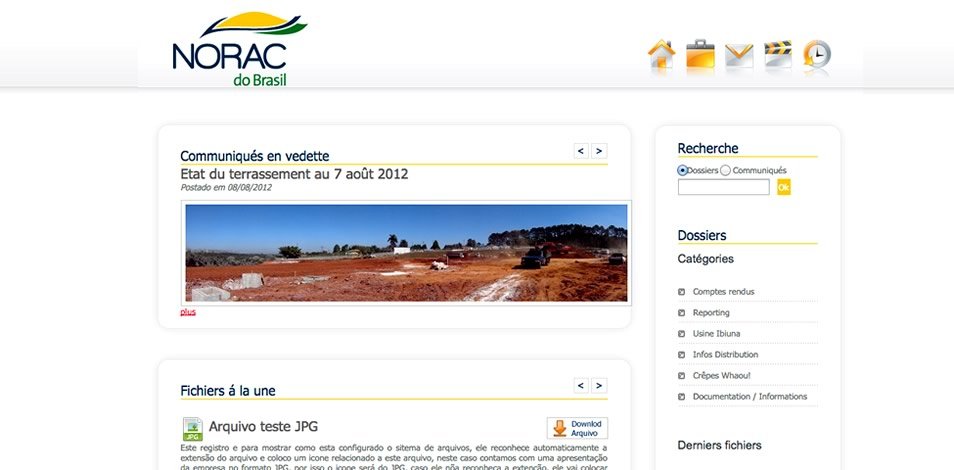Open the red 'plus' link

point(188,312)
